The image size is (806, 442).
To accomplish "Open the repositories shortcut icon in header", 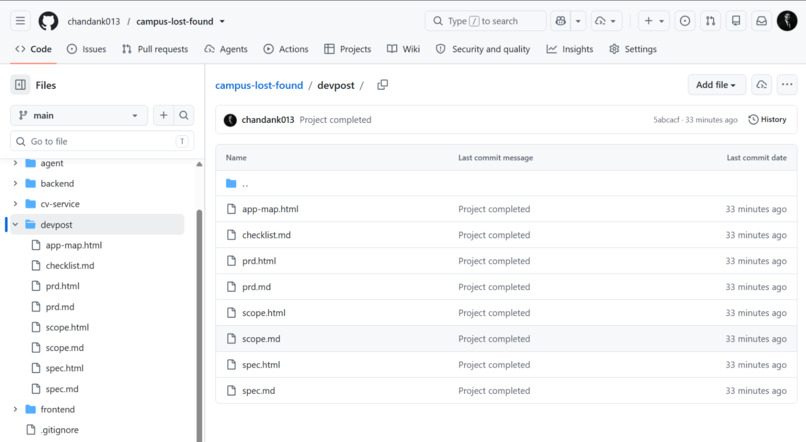I will pos(736,21).
